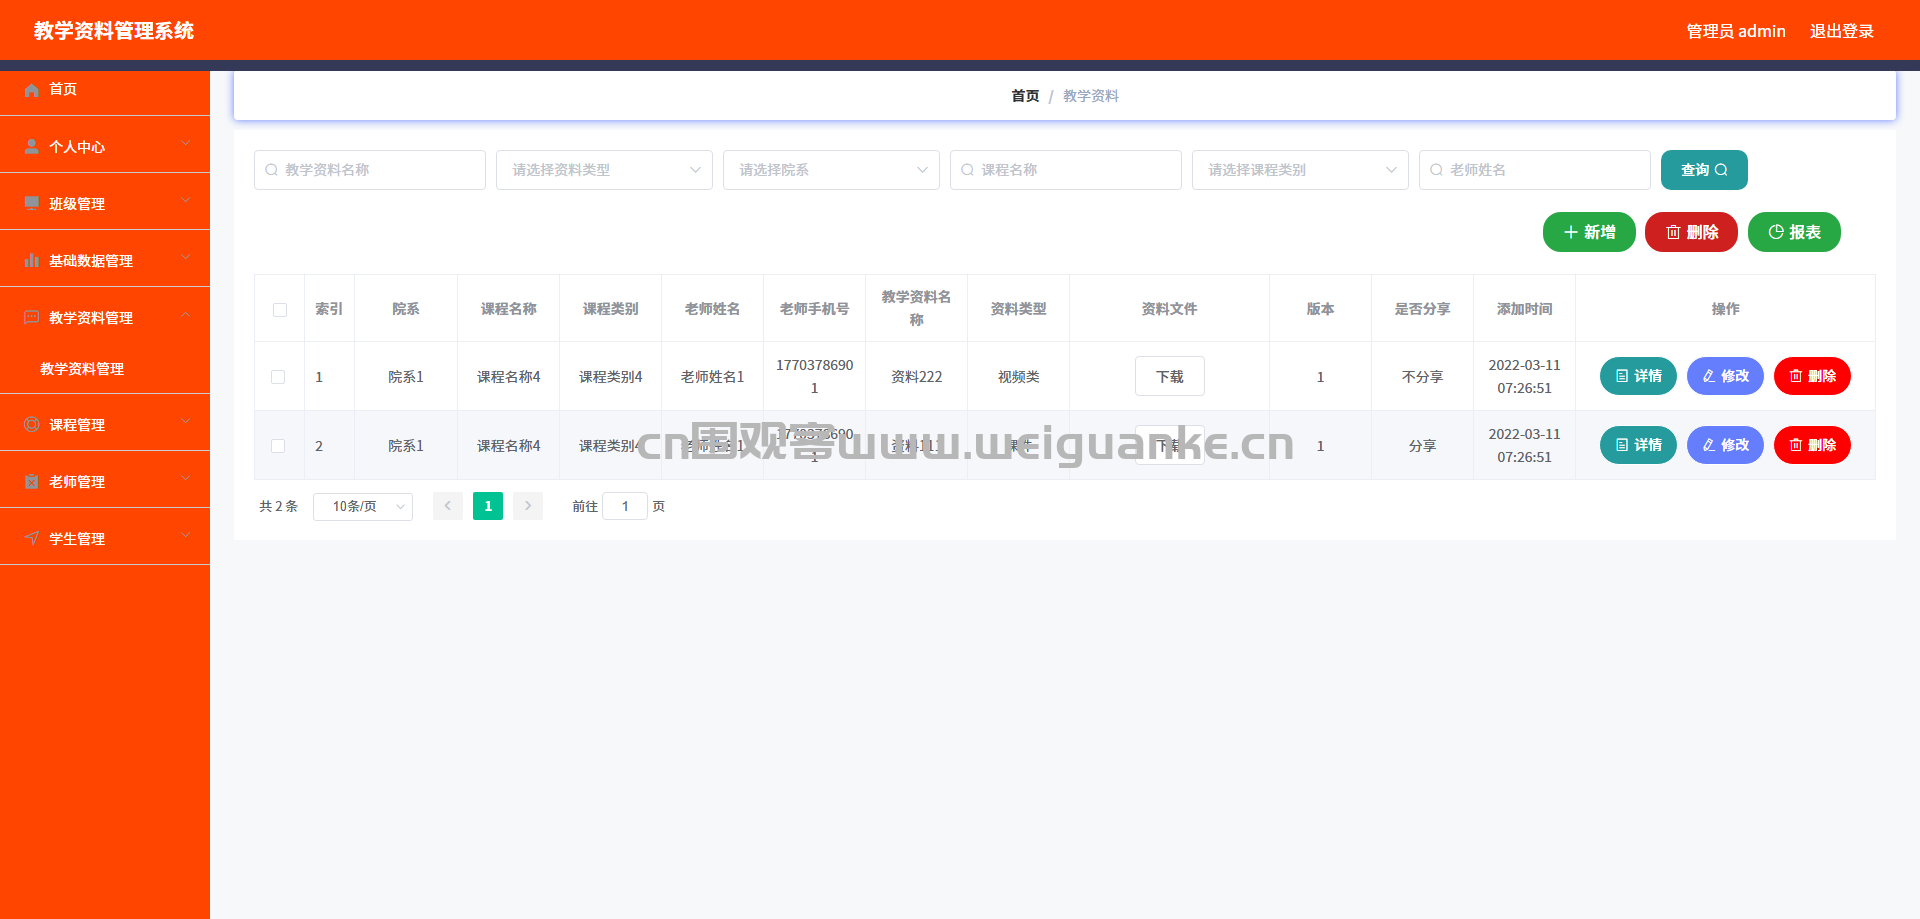Download the file for row 1

(x=1170, y=376)
